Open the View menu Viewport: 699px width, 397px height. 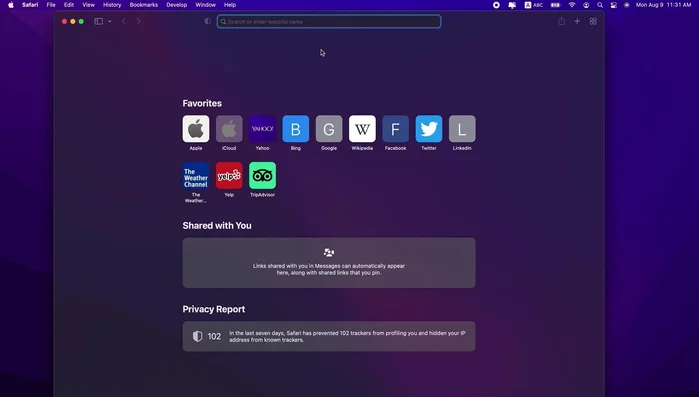[88, 5]
